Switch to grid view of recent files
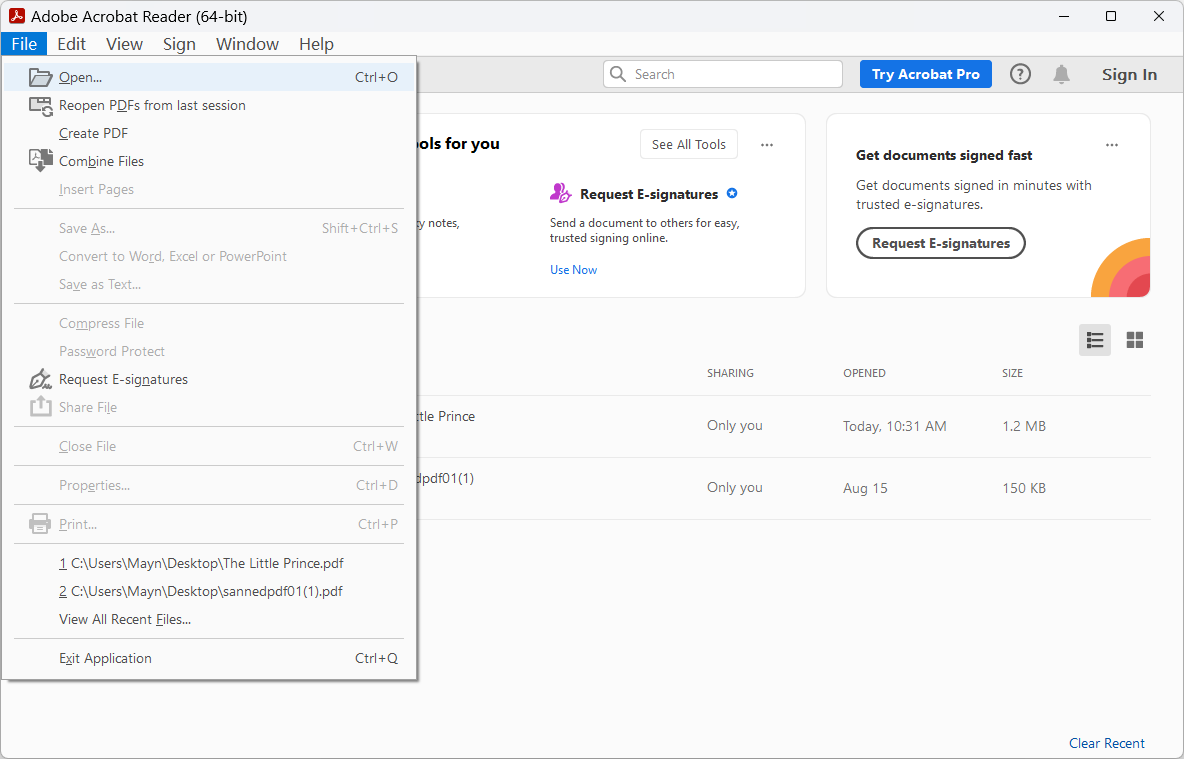 pyautogui.click(x=1134, y=340)
